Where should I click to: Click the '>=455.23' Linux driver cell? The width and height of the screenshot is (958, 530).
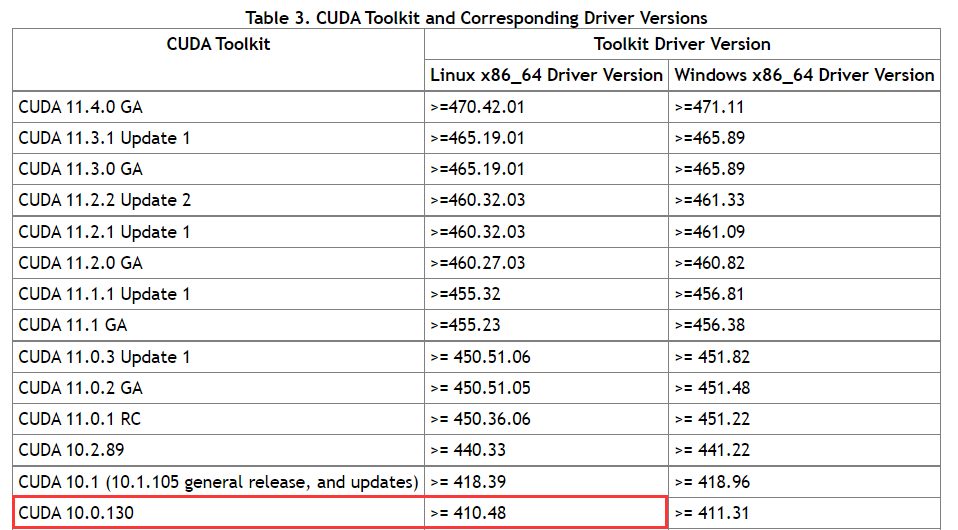click(x=546, y=325)
